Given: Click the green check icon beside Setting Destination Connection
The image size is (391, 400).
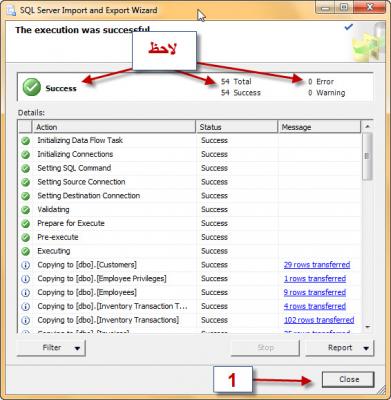Looking at the screenshot, I should (x=26, y=196).
